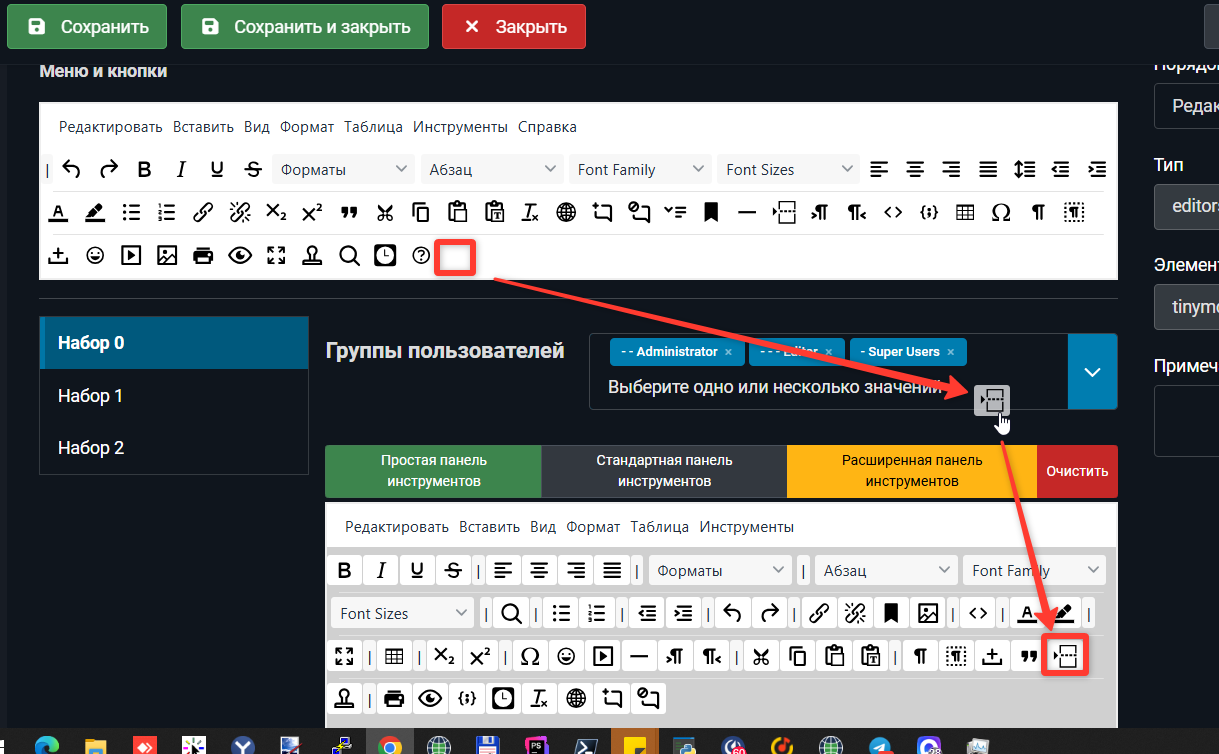Click the source code <> icon in the Набор 0 toolbar
The height and width of the screenshot is (754, 1219).
[x=979, y=613]
